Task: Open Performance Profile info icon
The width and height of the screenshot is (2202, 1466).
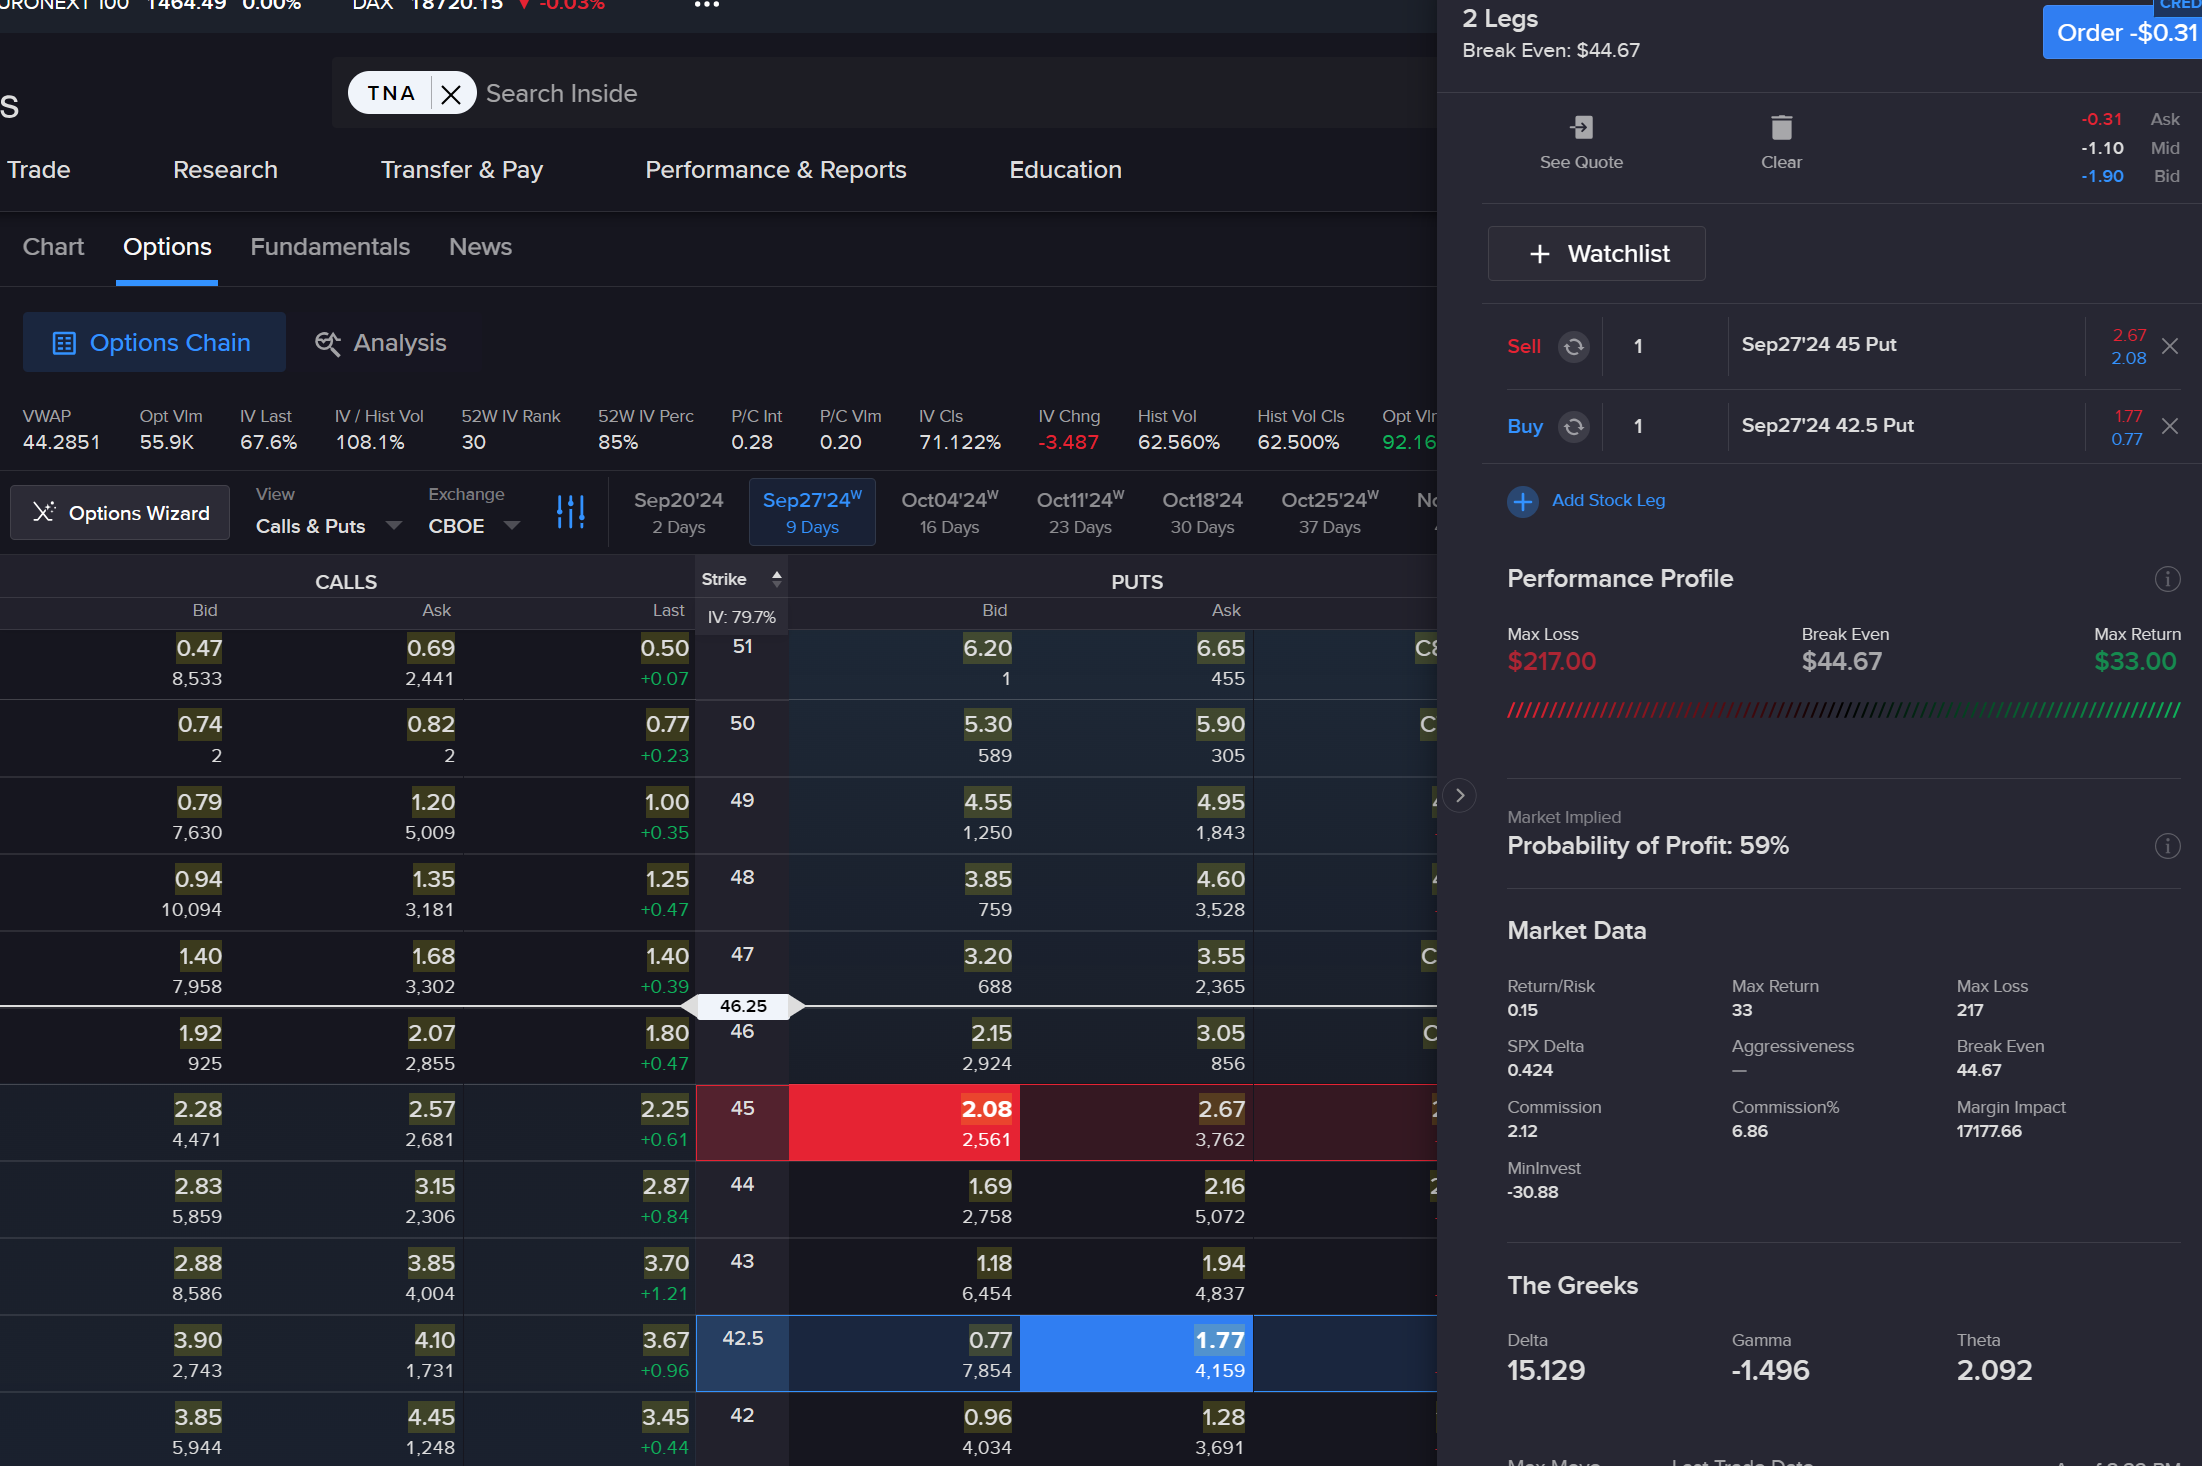Action: pyautogui.click(x=2167, y=579)
